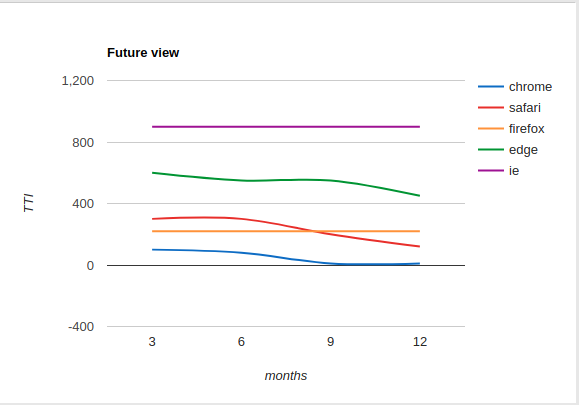Click the orange firefox horizontal line
Image resolution: width=579 pixels, height=405 pixels.
tap(222, 231)
